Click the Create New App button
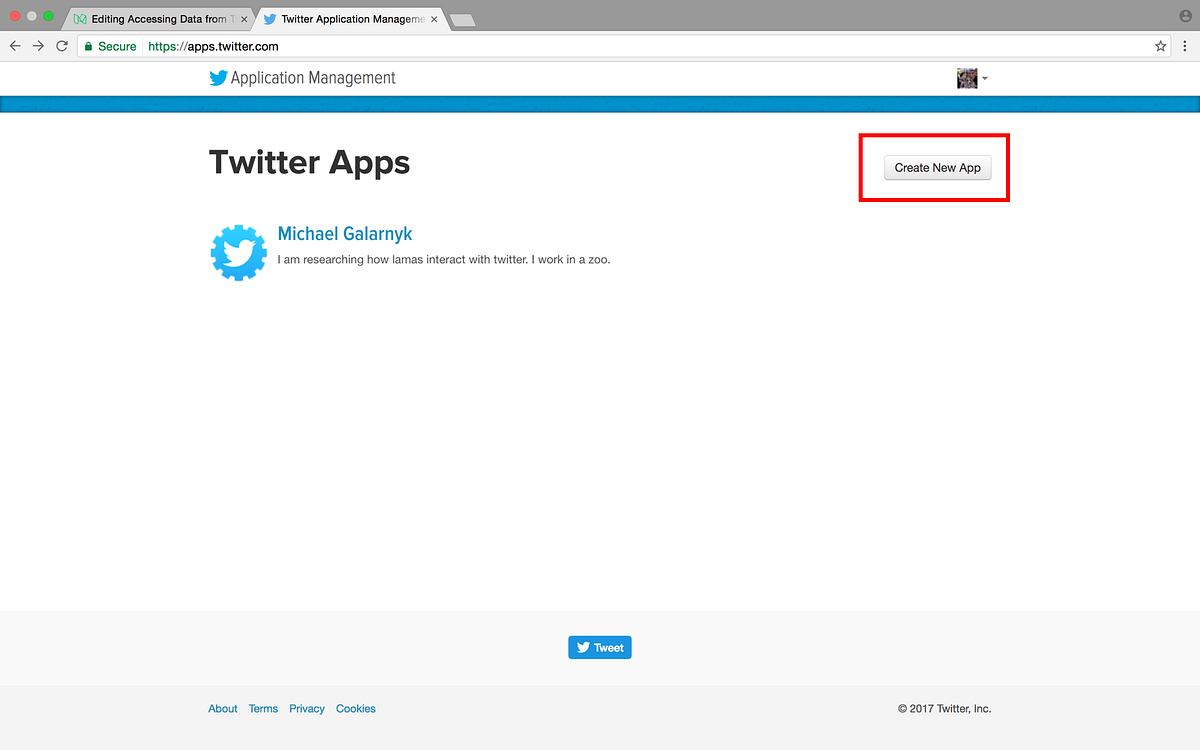The image size is (1200, 750). coord(937,167)
